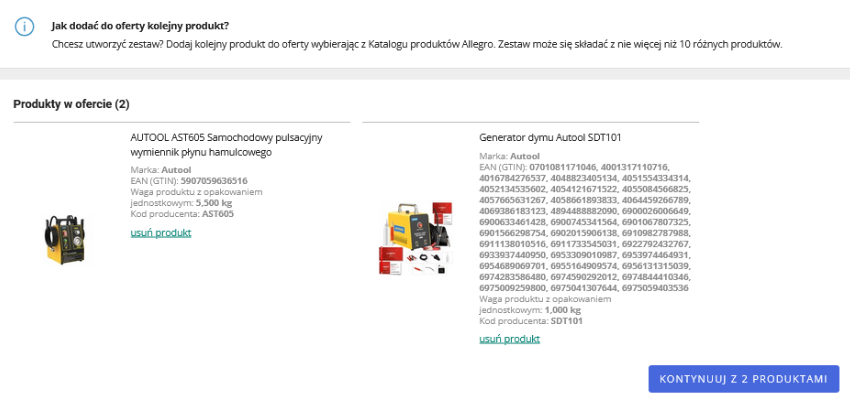Image resolution: width=850 pixels, height=403 pixels.
Task: Click EAN number '6933937440950'
Action: click(512, 254)
